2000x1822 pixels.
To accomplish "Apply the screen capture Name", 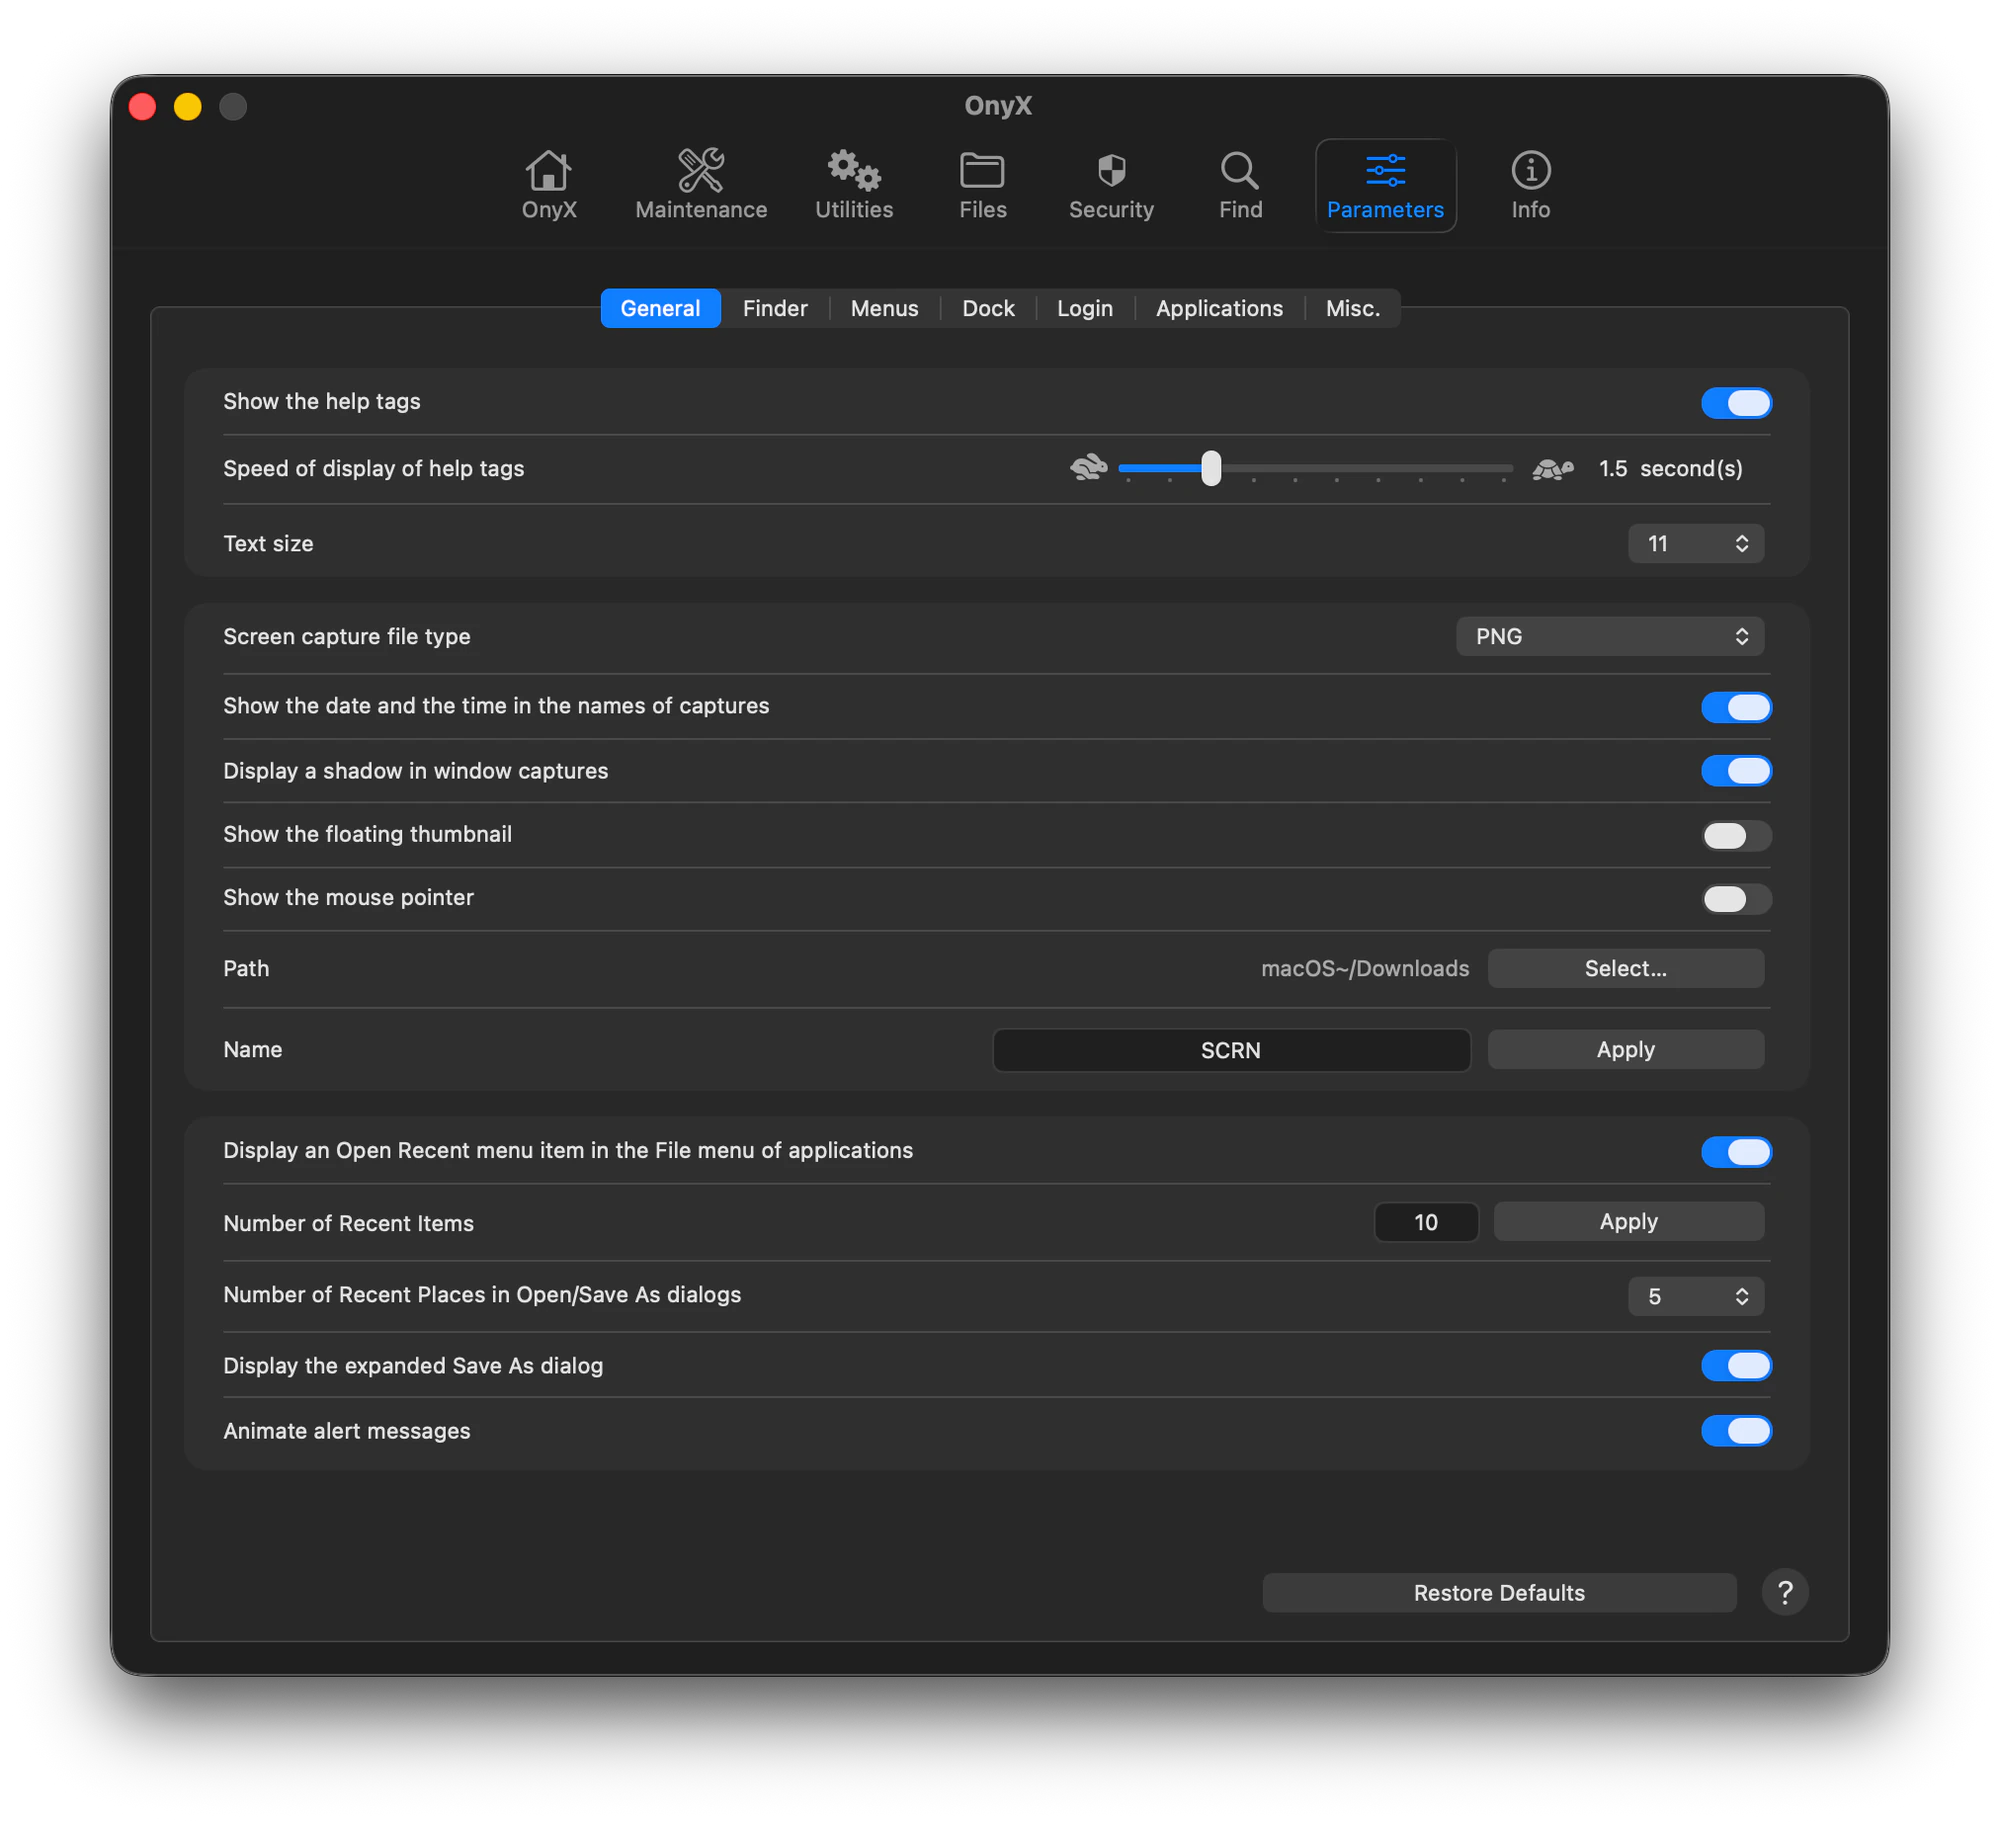I will tap(1625, 1049).
